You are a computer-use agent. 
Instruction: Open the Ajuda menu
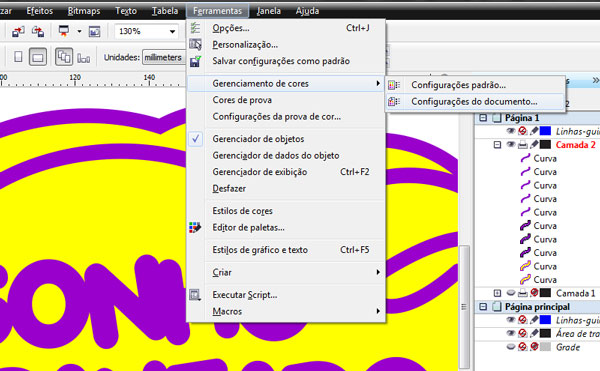(307, 11)
